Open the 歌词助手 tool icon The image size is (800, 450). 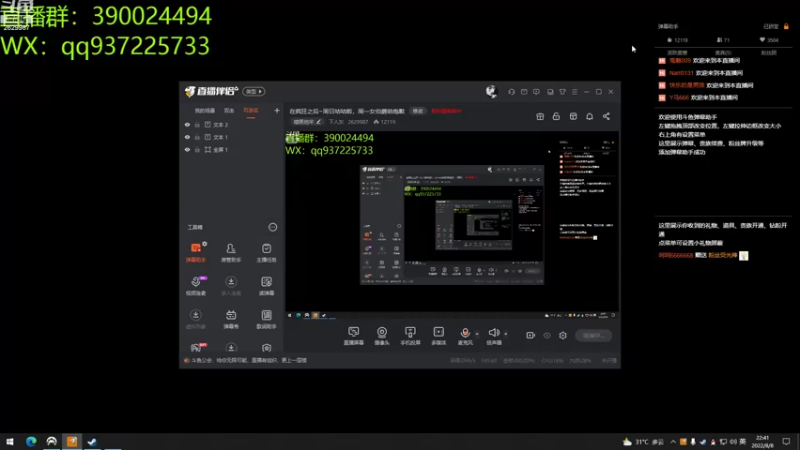pyautogui.click(x=266, y=319)
